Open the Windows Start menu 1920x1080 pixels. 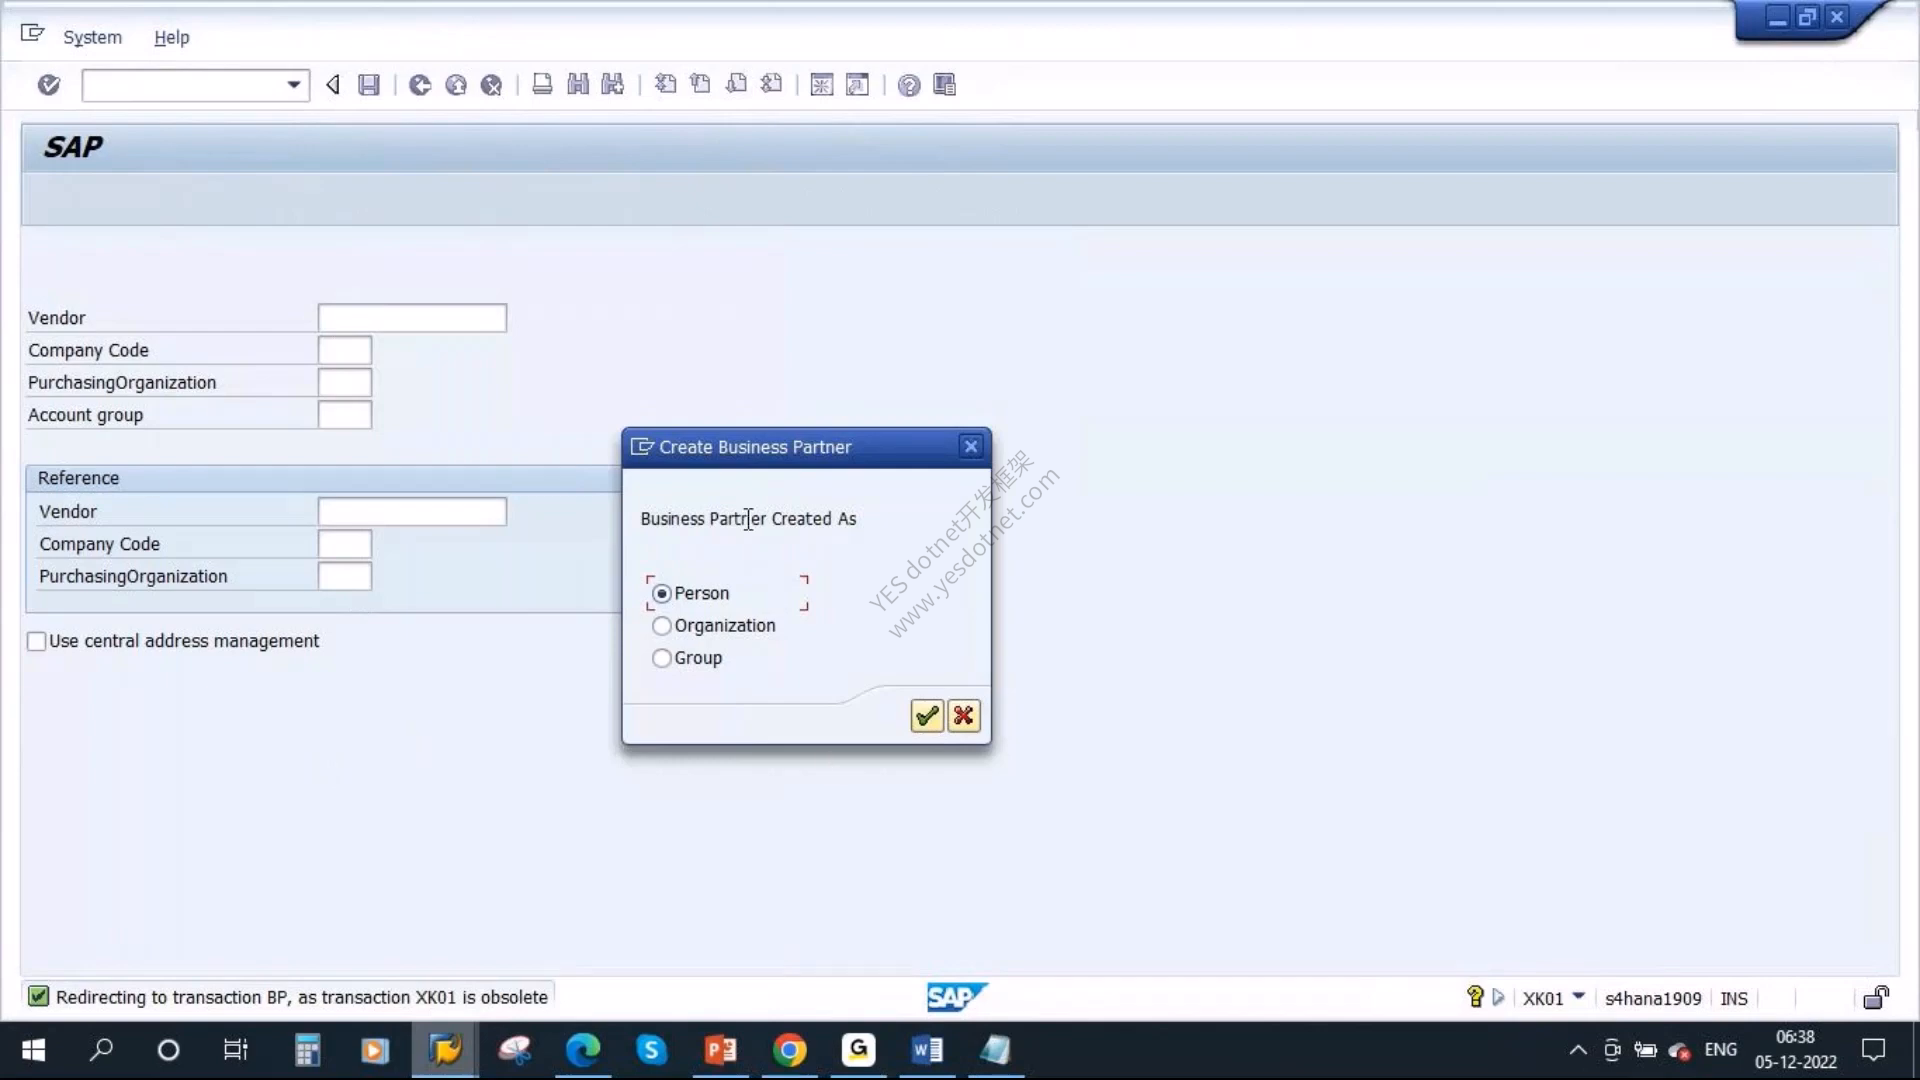point(33,1050)
